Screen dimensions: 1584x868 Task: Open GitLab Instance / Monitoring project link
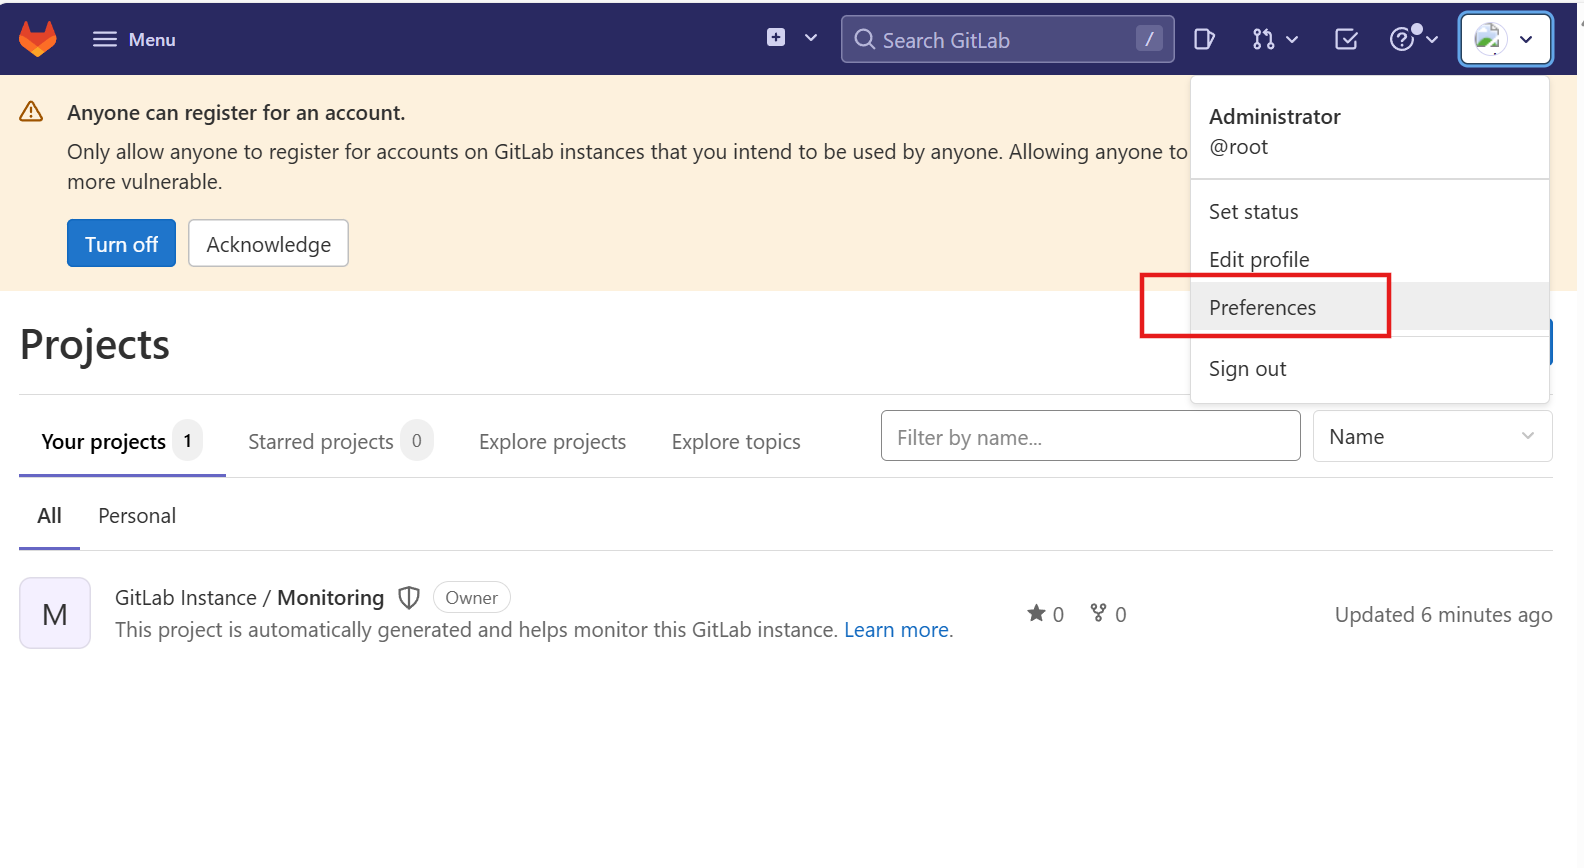249,598
